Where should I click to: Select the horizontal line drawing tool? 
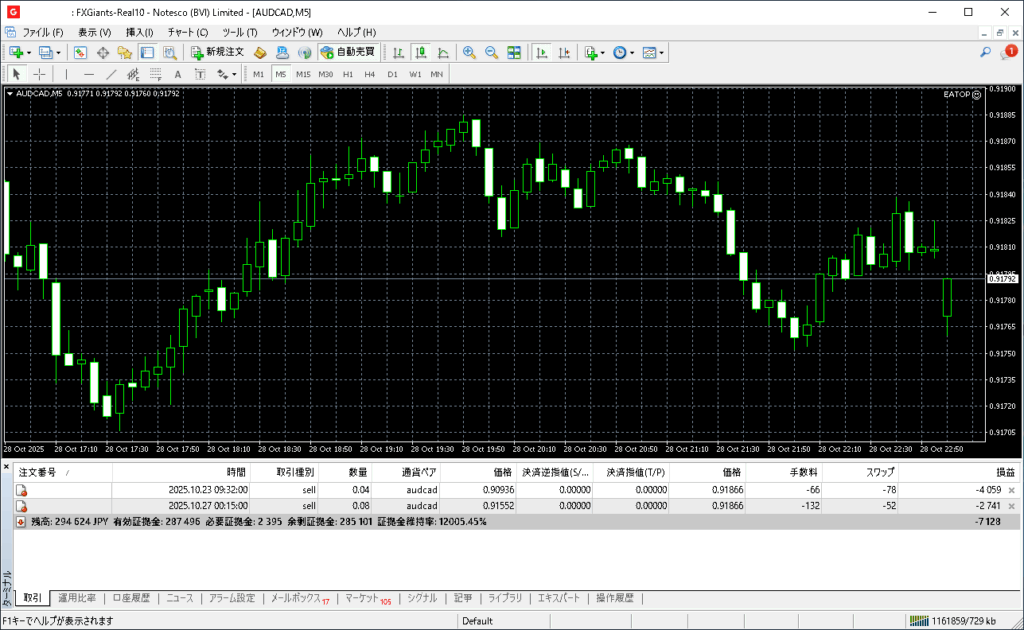coord(89,74)
